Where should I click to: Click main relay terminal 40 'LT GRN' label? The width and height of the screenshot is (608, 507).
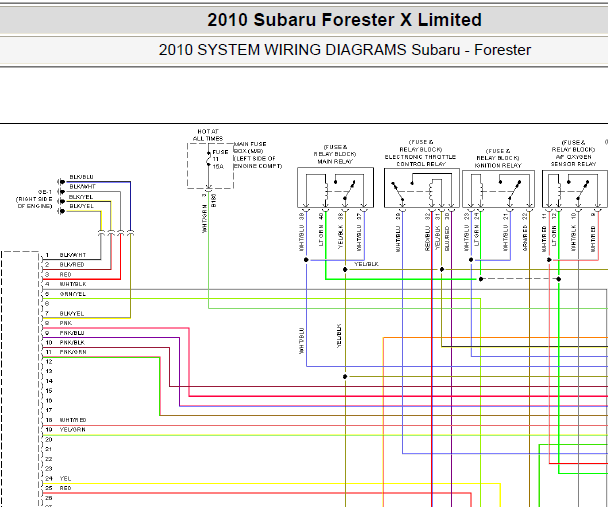[321, 235]
